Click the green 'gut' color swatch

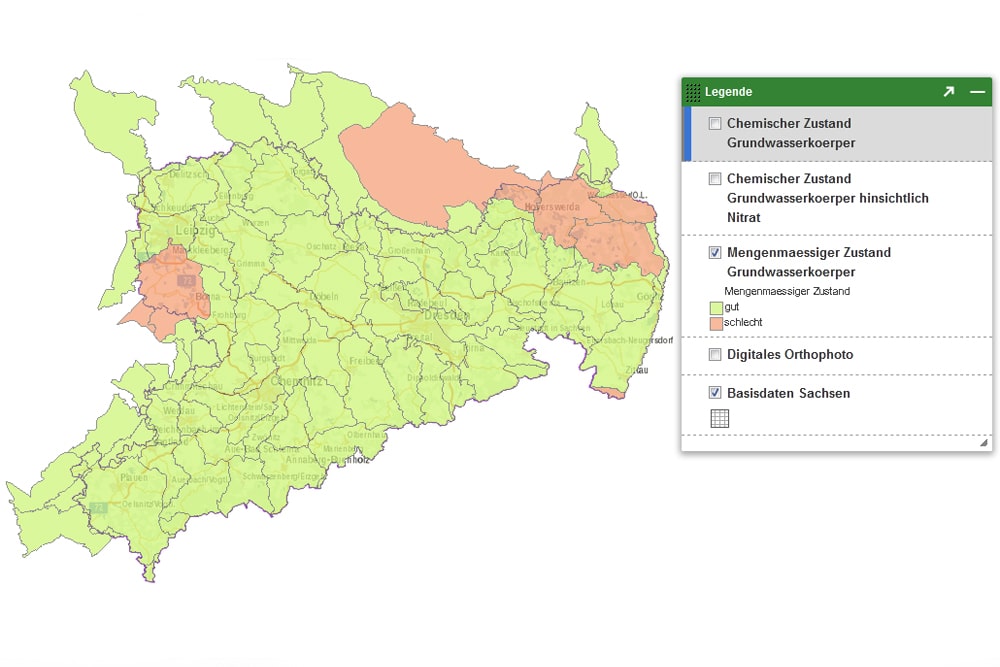(716, 307)
